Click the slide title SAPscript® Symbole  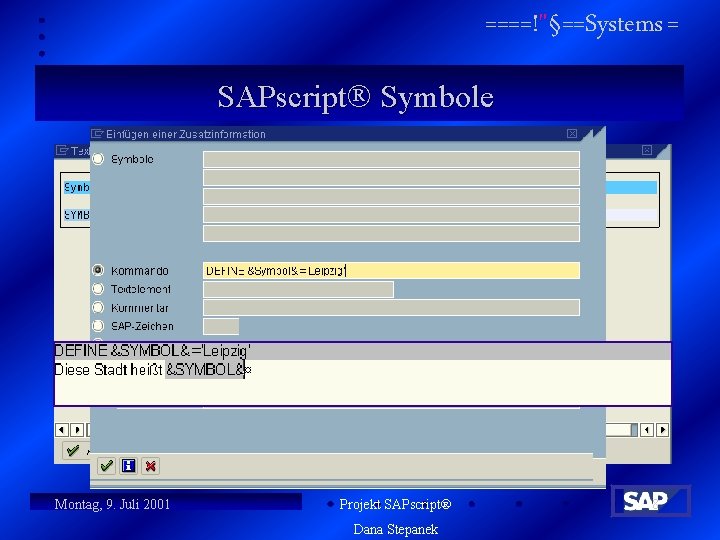(x=355, y=97)
